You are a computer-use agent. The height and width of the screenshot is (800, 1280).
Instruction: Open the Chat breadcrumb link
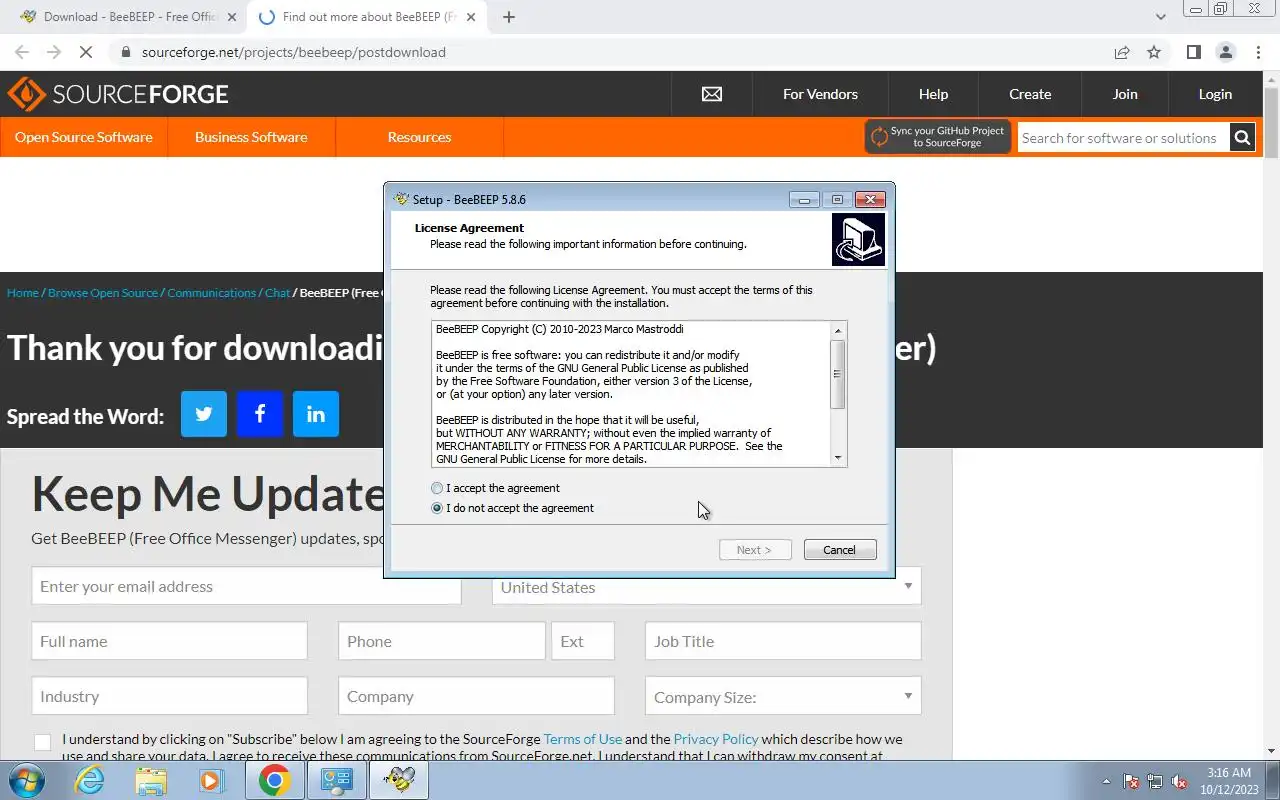coord(277,293)
